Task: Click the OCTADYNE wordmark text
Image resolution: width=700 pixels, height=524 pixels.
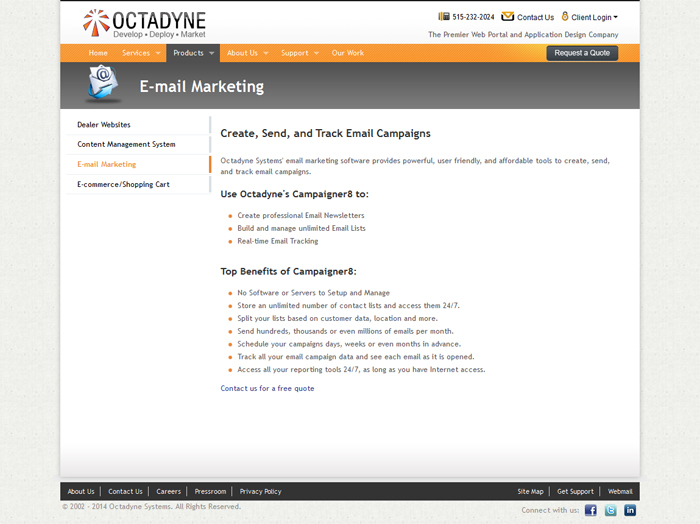Action: [159, 20]
